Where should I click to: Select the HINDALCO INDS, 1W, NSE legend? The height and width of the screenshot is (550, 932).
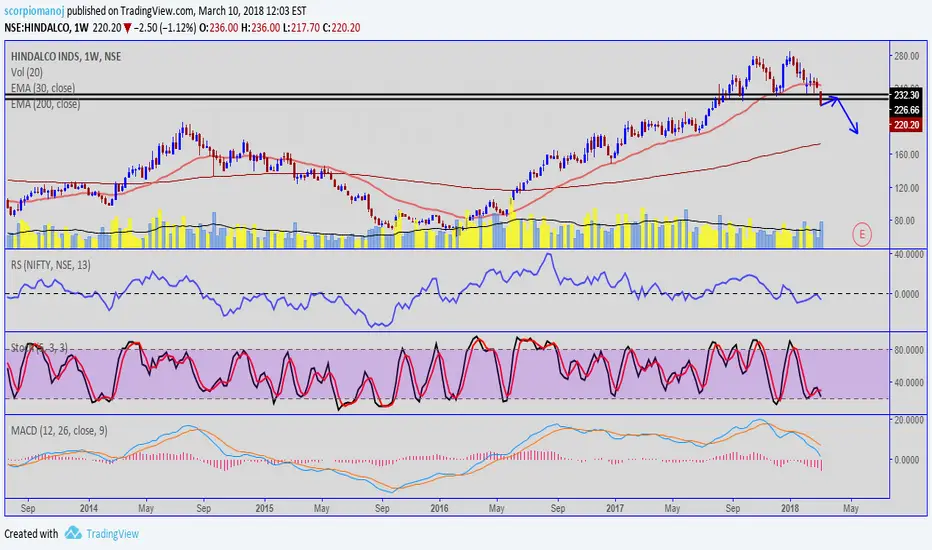coord(66,56)
